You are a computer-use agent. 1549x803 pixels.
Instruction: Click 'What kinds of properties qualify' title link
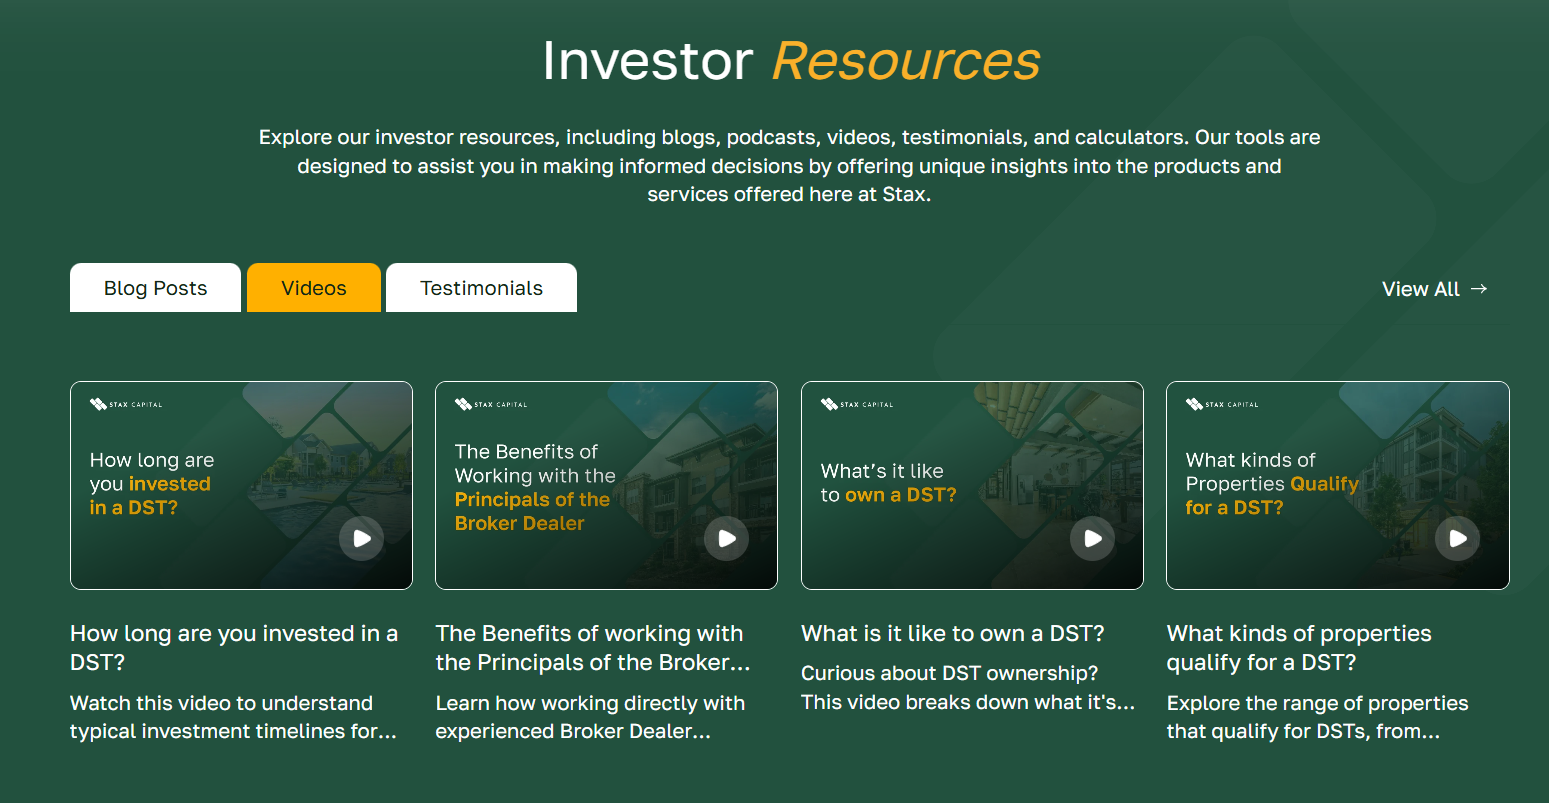click(1298, 648)
